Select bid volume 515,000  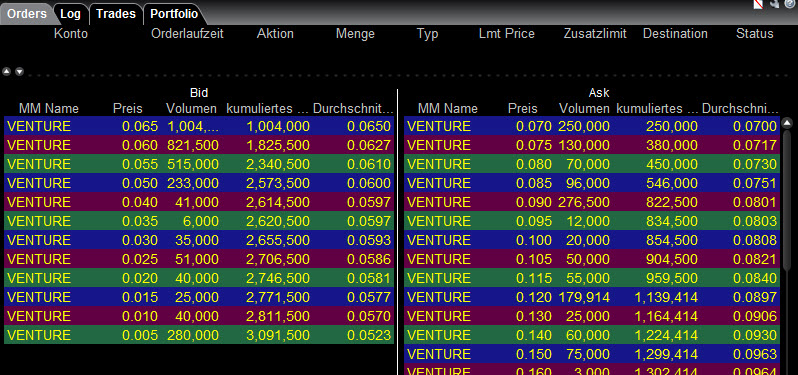(193, 164)
